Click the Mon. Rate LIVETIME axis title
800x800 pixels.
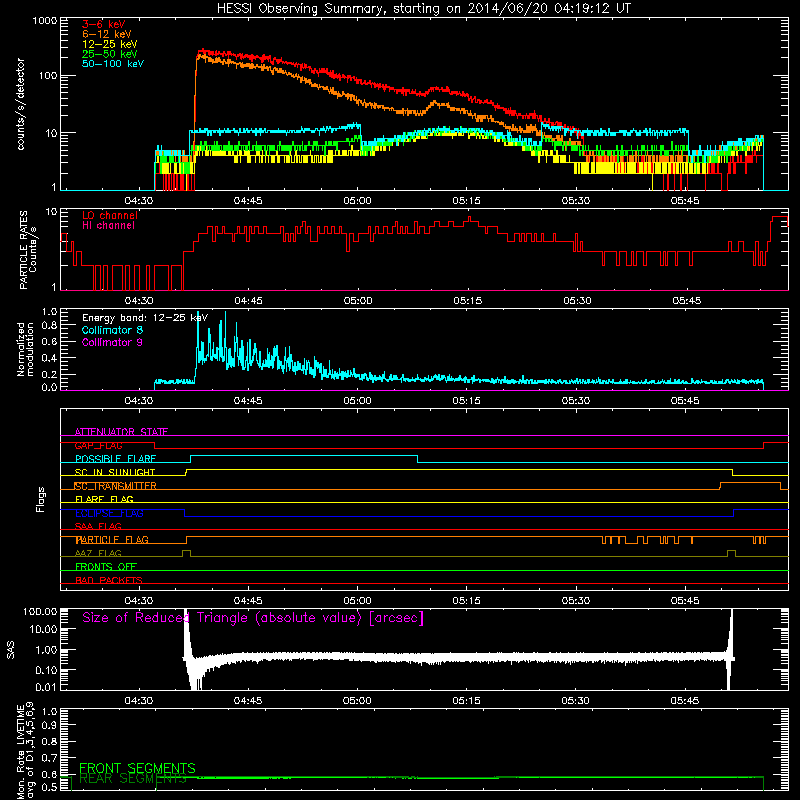26,750
